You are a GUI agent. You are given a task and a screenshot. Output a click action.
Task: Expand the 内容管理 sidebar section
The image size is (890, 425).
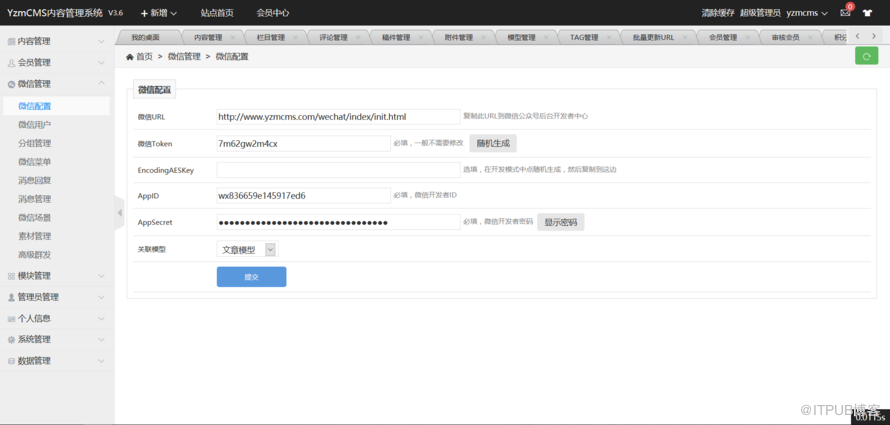[x=55, y=41]
